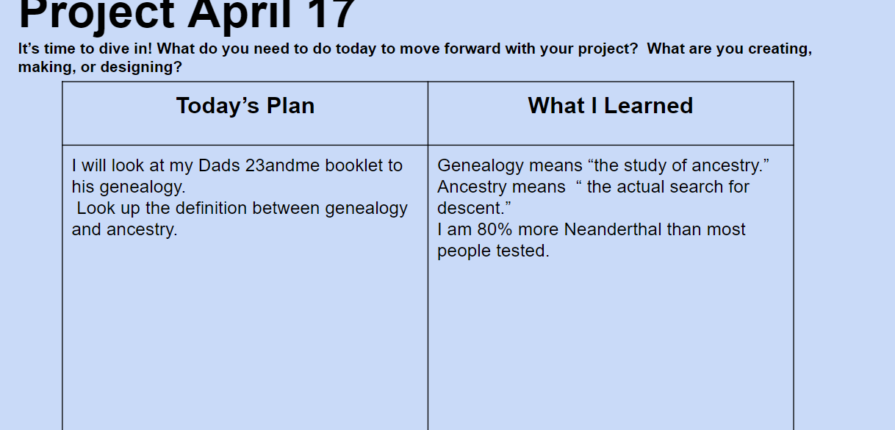The width and height of the screenshot is (895, 430).
Task: Click the "Project April 17" title text
Action: pyautogui.click(x=187, y=14)
